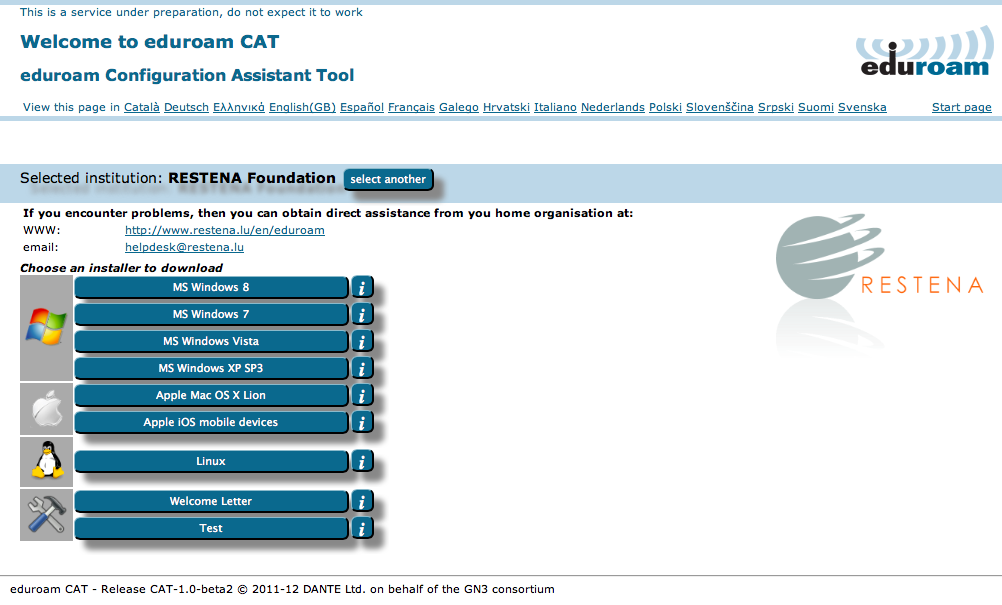Choose Apple iOS mobile devices installer
1002x605 pixels.
(211, 423)
